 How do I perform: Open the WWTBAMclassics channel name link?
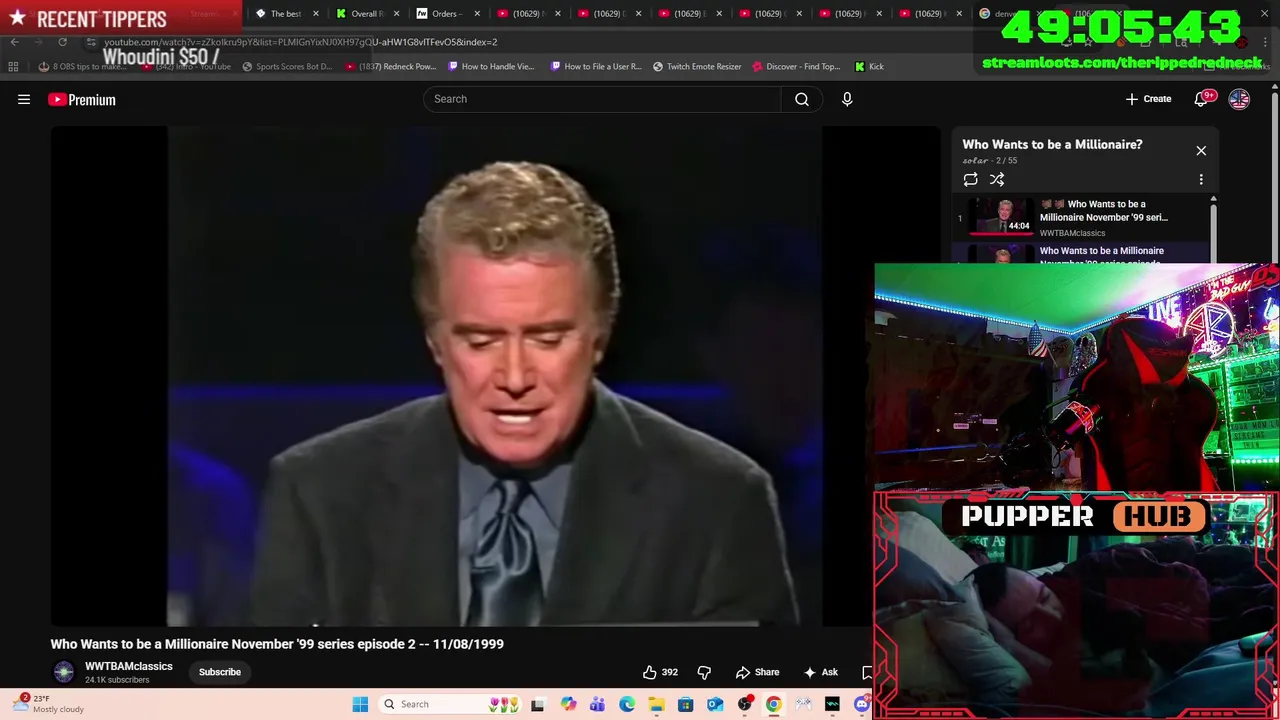click(129, 666)
